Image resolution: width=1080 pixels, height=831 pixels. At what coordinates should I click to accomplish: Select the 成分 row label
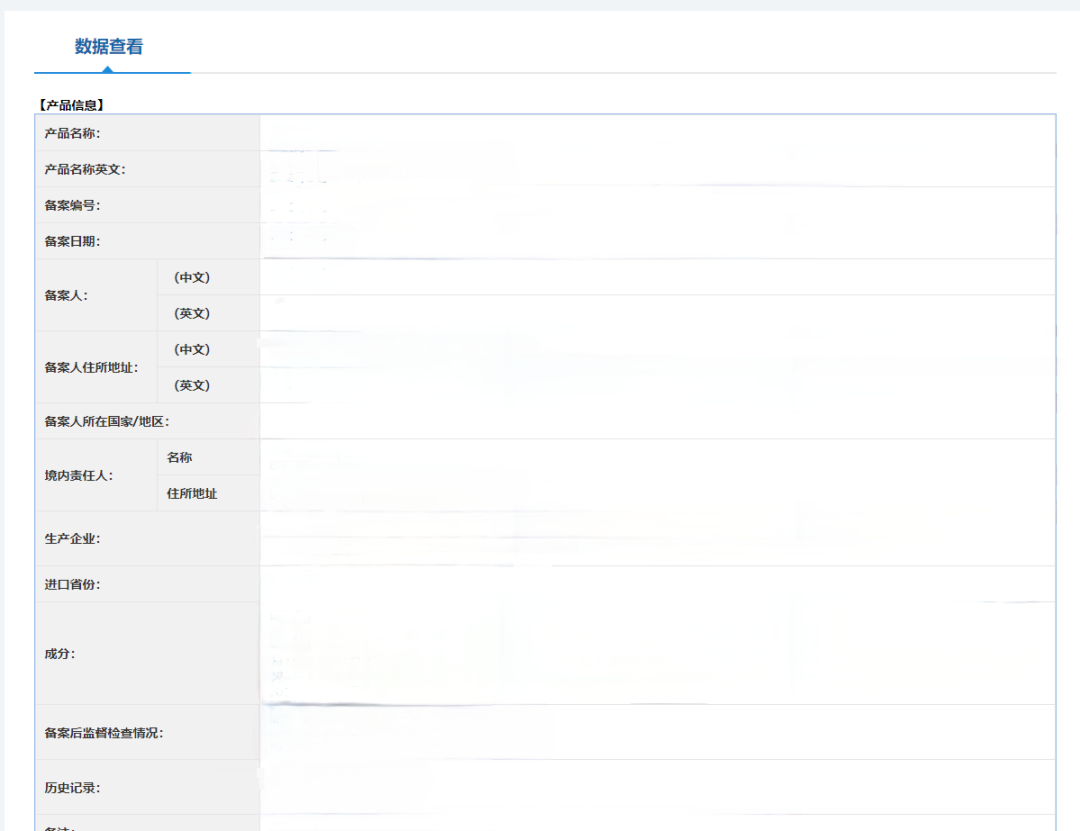(x=60, y=653)
